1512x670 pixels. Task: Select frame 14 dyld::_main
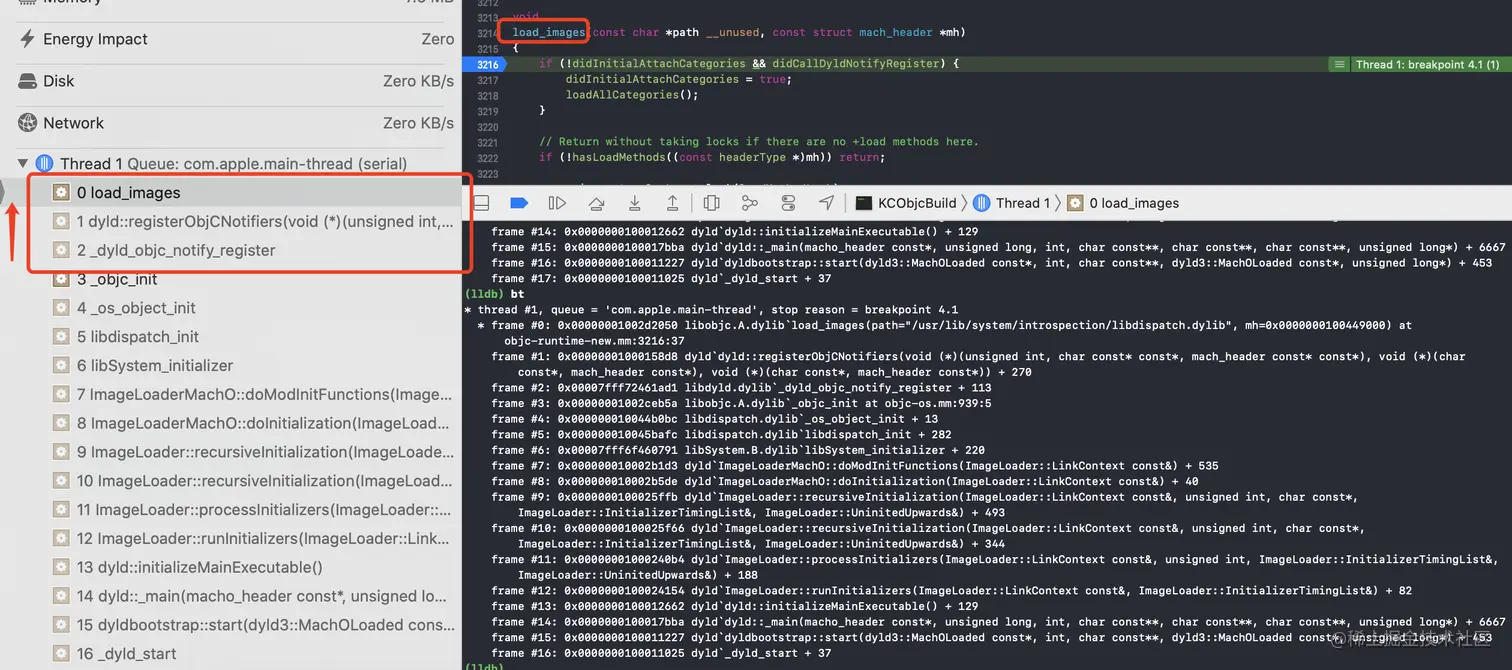[230, 596]
